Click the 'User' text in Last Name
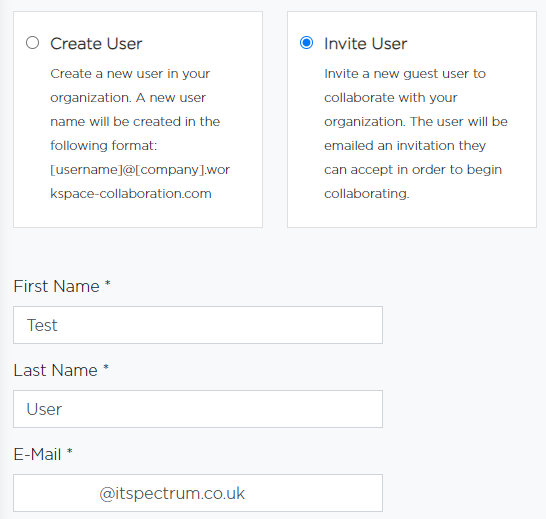 pos(44,409)
